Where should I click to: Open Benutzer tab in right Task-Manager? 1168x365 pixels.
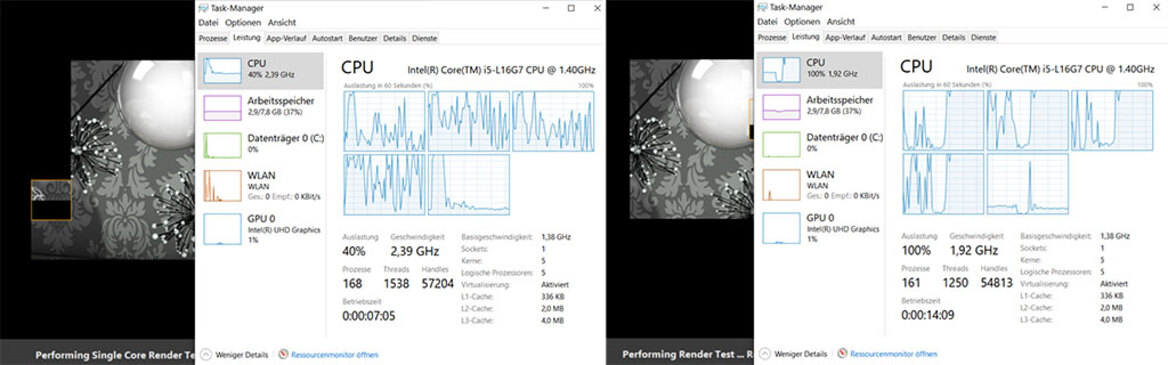921,37
